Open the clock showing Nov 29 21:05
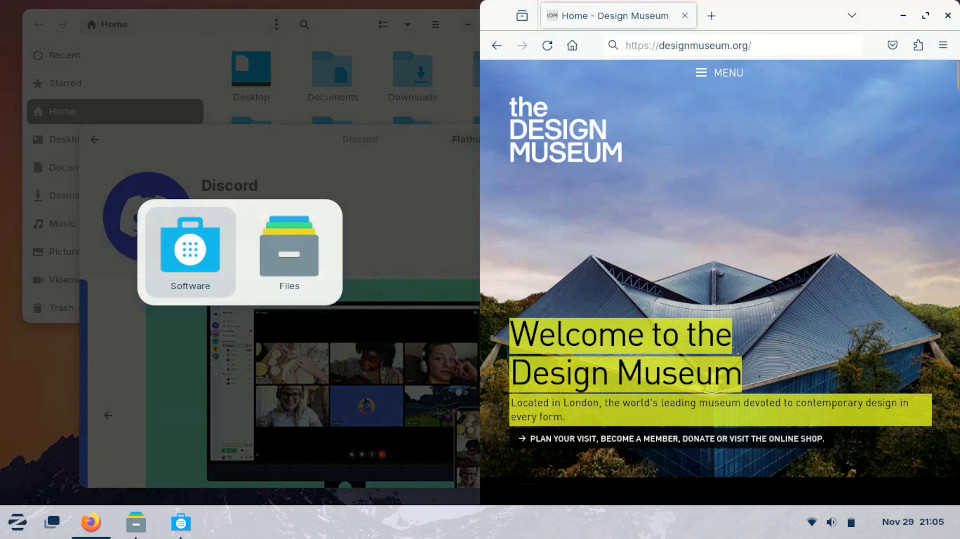Image resolution: width=960 pixels, height=539 pixels. click(912, 522)
